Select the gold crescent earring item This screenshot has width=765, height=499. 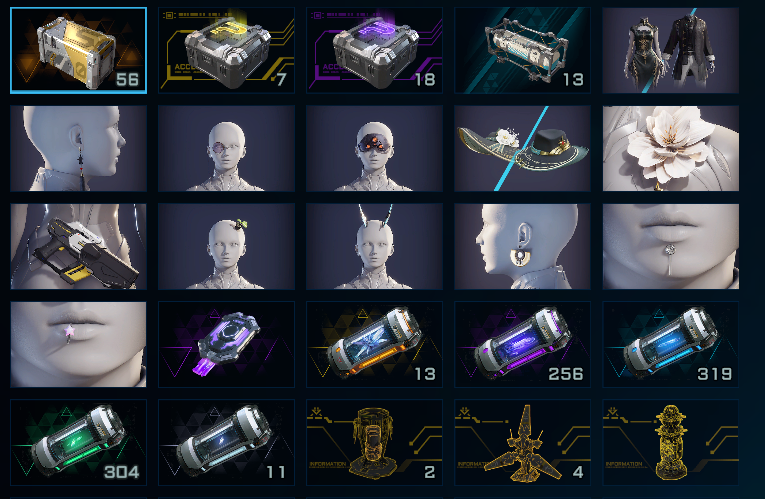pyautogui.click(x=523, y=246)
